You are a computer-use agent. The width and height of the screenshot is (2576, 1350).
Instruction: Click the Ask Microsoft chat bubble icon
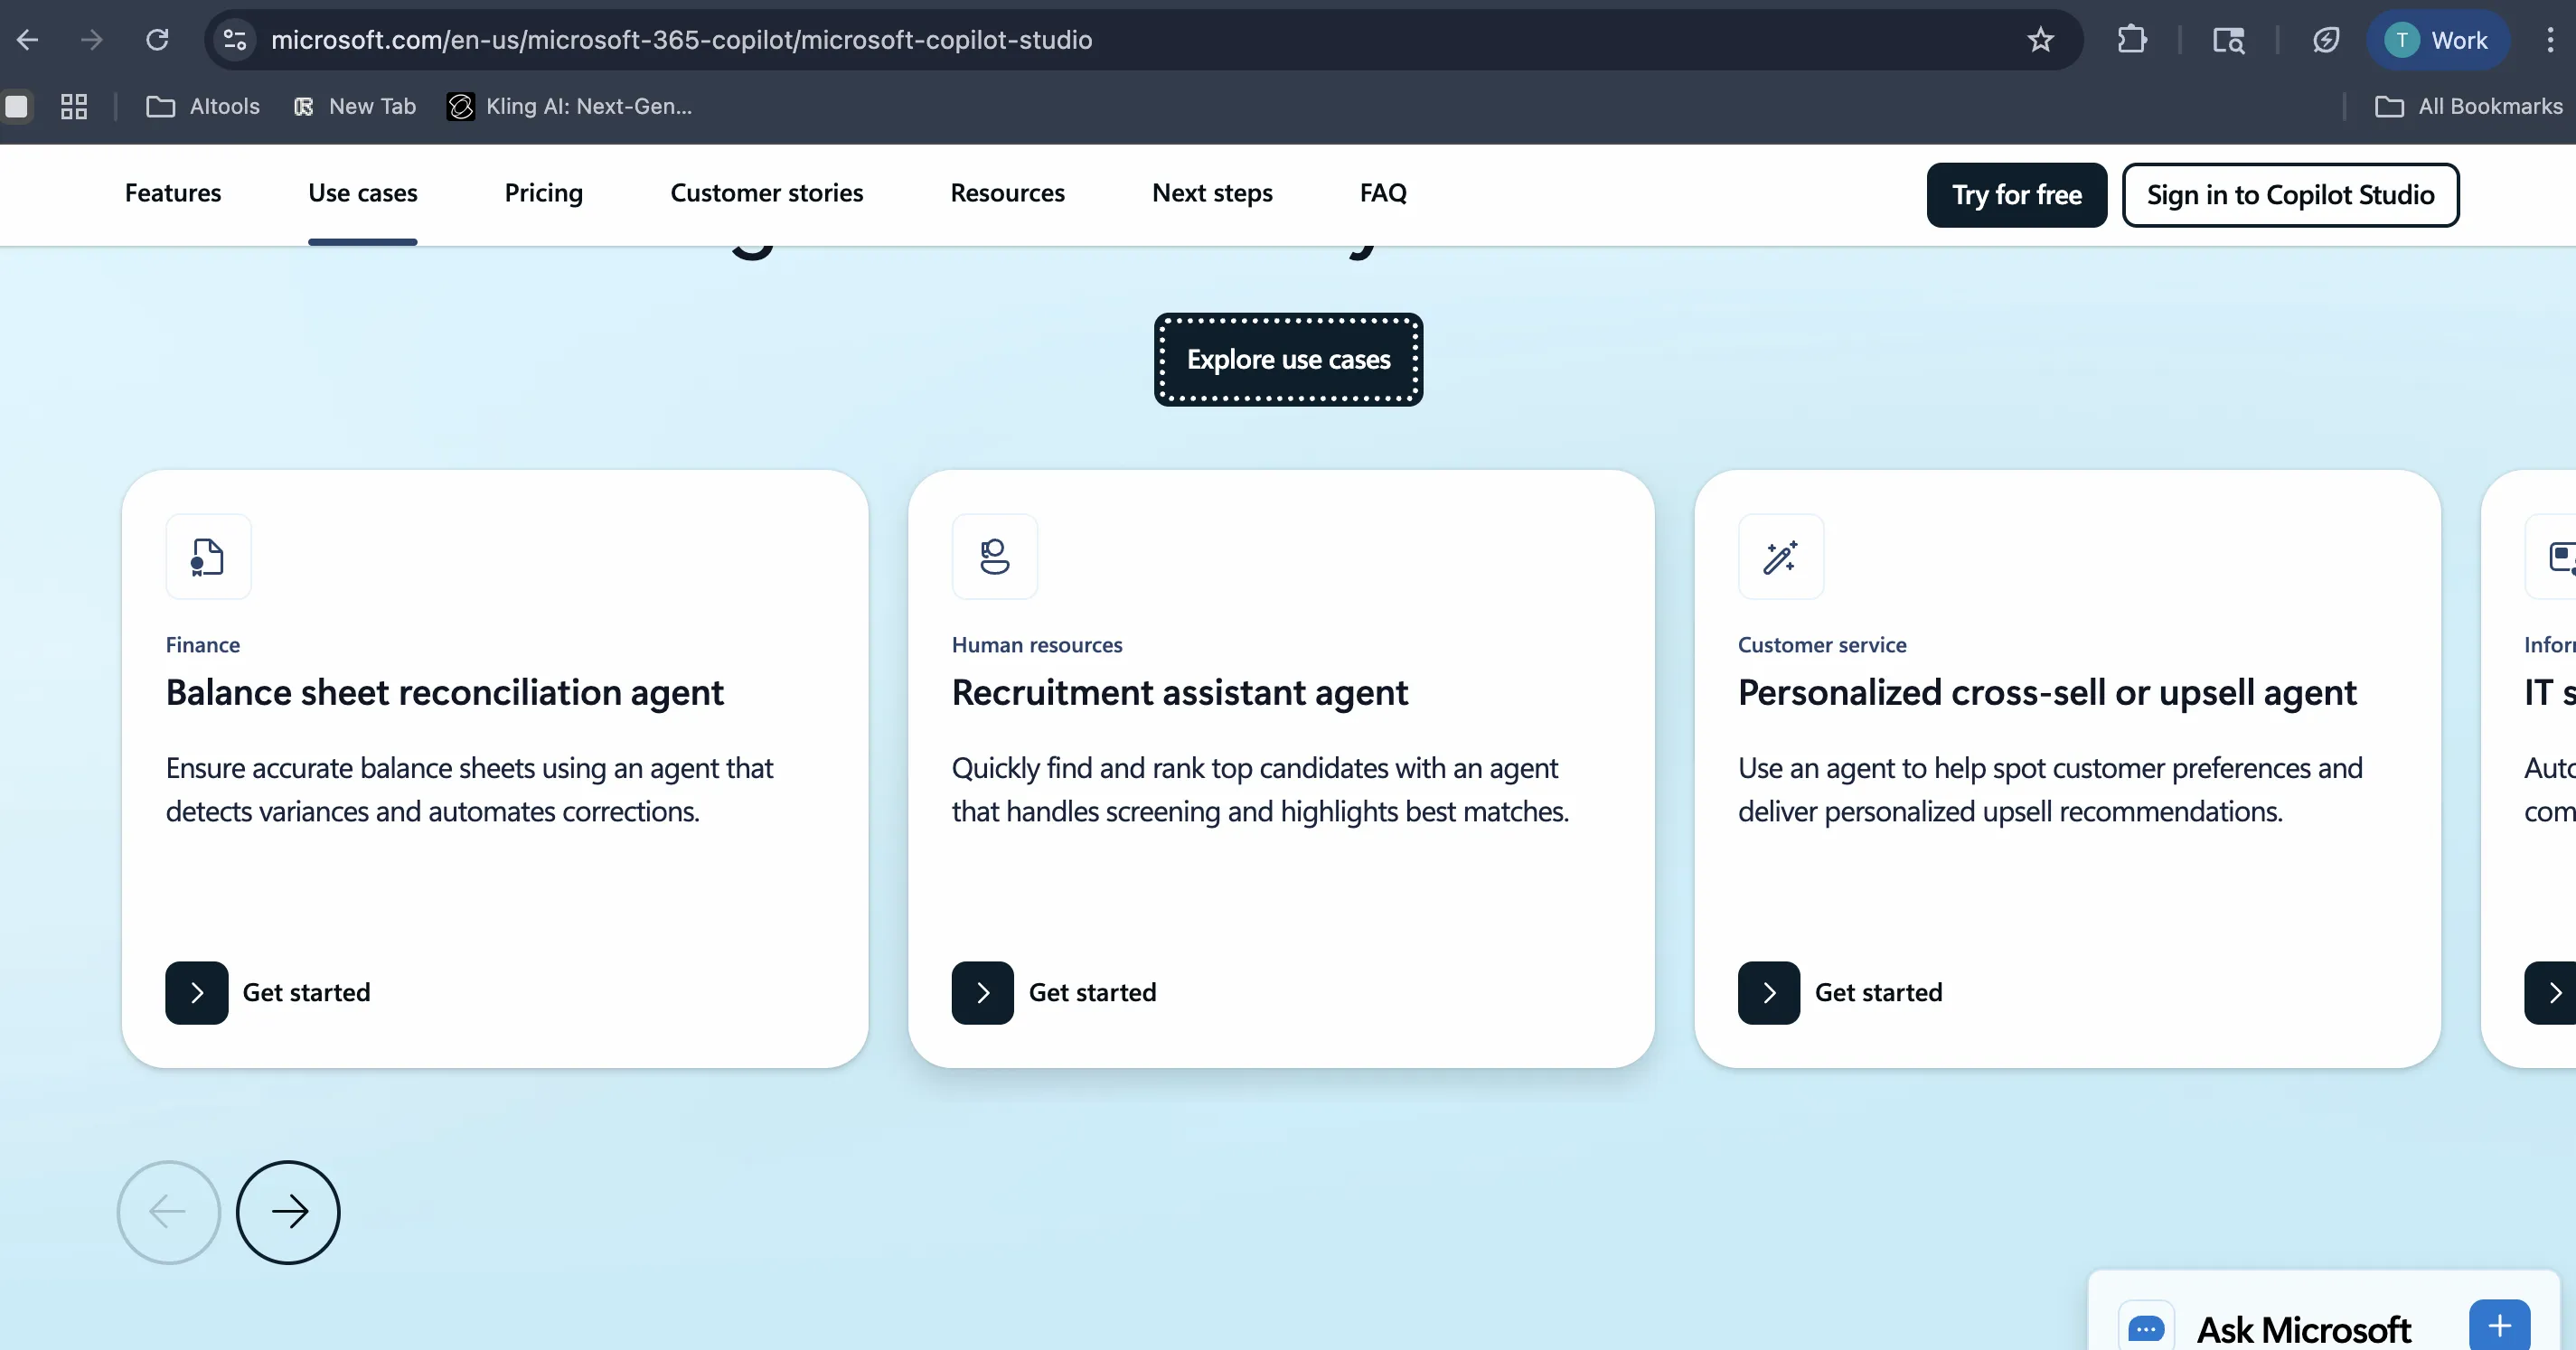tap(2146, 1329)
